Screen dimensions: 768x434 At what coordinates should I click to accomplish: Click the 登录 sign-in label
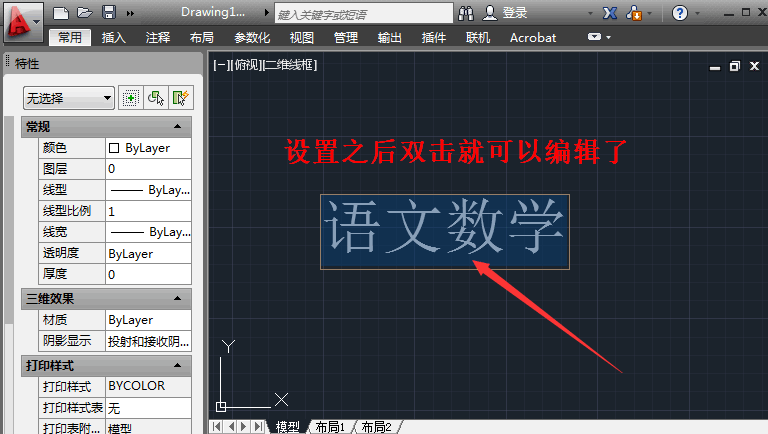coord(515,13)
